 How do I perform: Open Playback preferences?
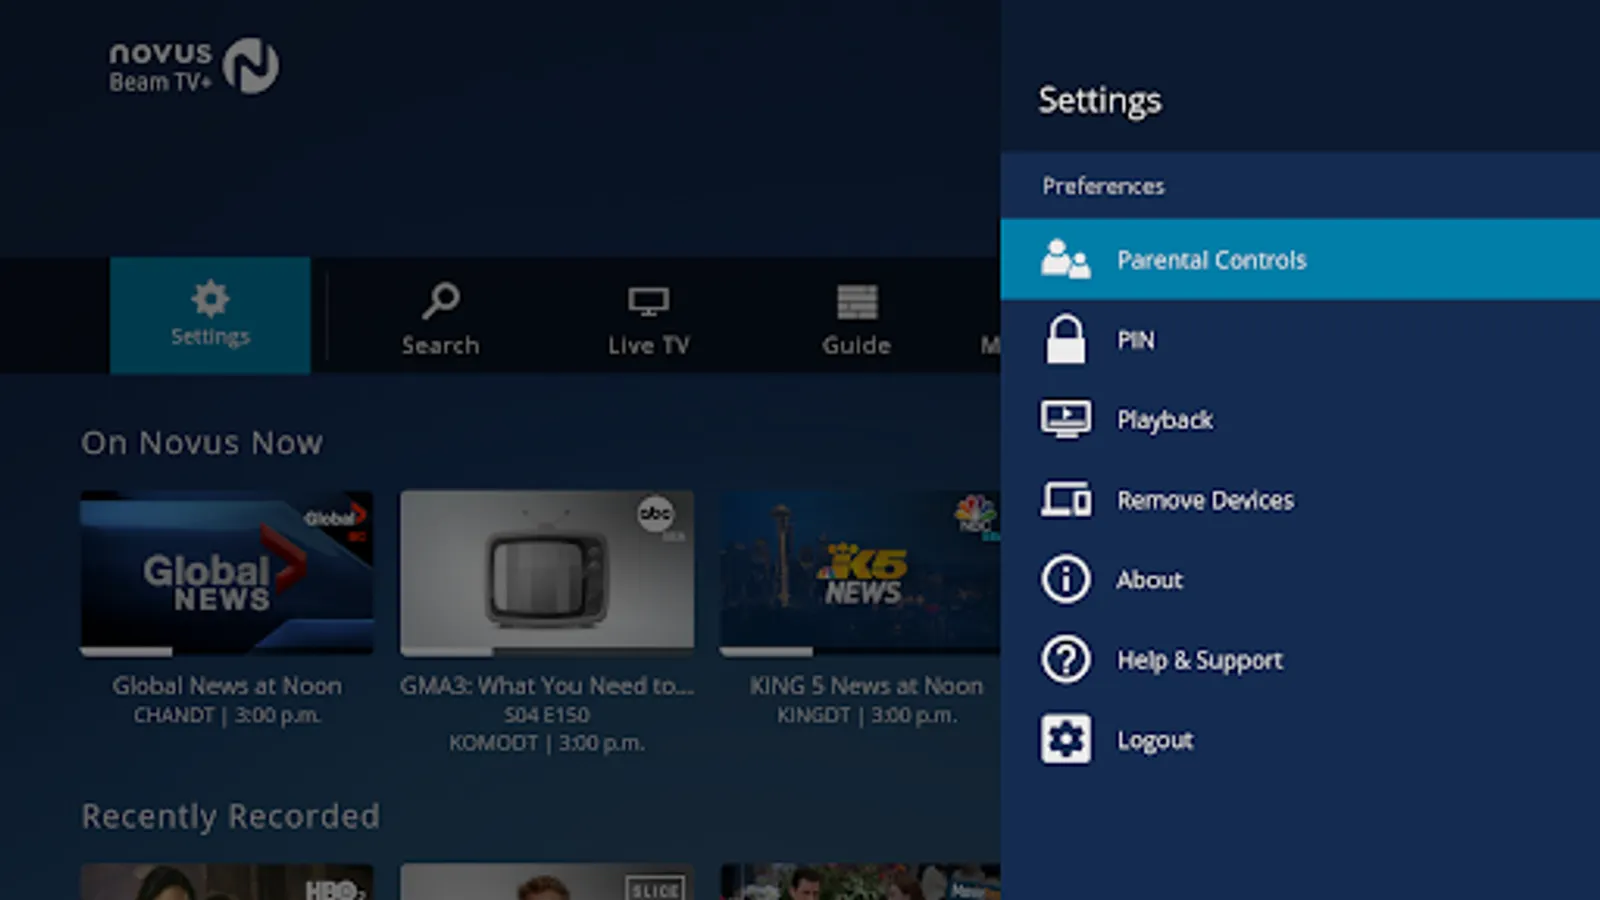pyautogui.click(x=1300, y=419)
